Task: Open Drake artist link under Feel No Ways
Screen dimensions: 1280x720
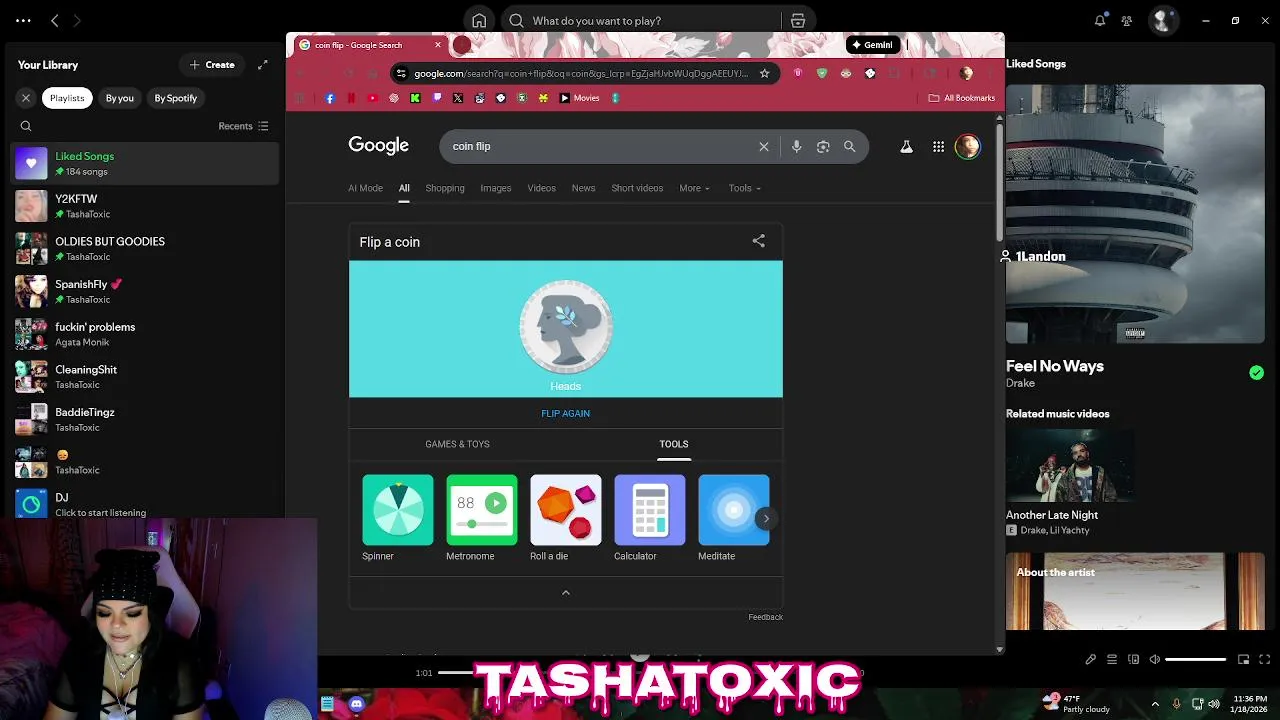Action: point(1020,383)
